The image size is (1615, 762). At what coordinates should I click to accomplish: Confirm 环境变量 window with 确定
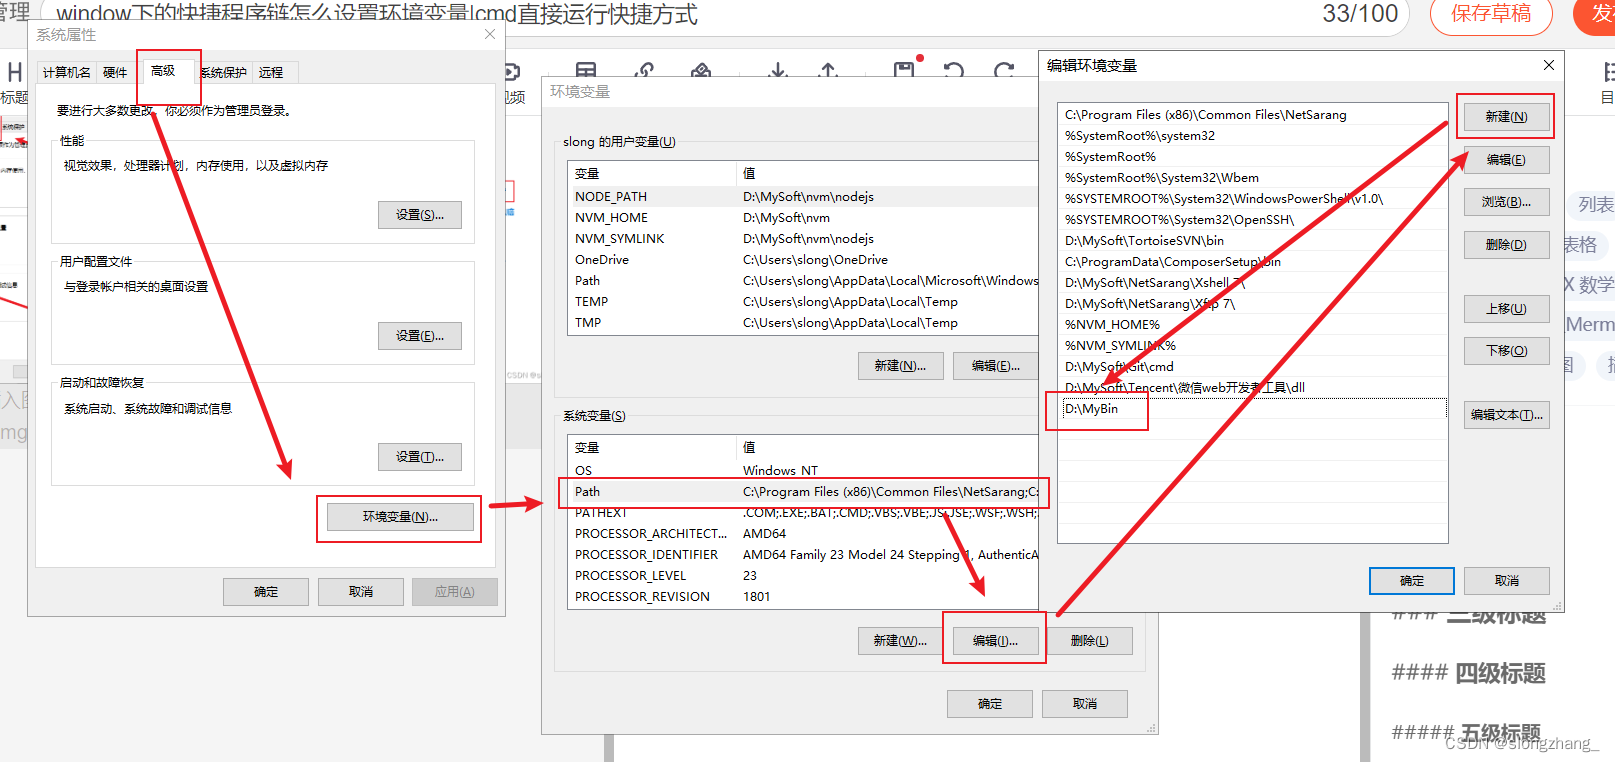tap(990, 704)
